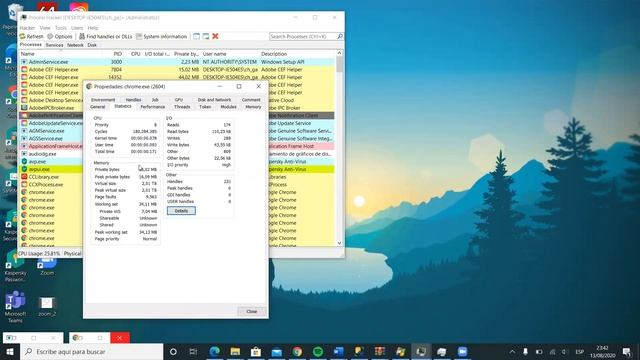Open the Microsoft Teams desktop icon
The image size is (640, 360).
(15, 306)
